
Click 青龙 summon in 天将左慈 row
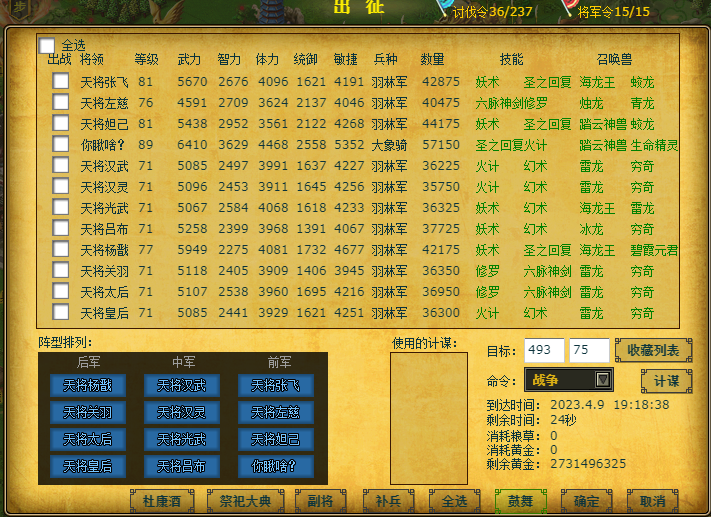click(642, 103)
